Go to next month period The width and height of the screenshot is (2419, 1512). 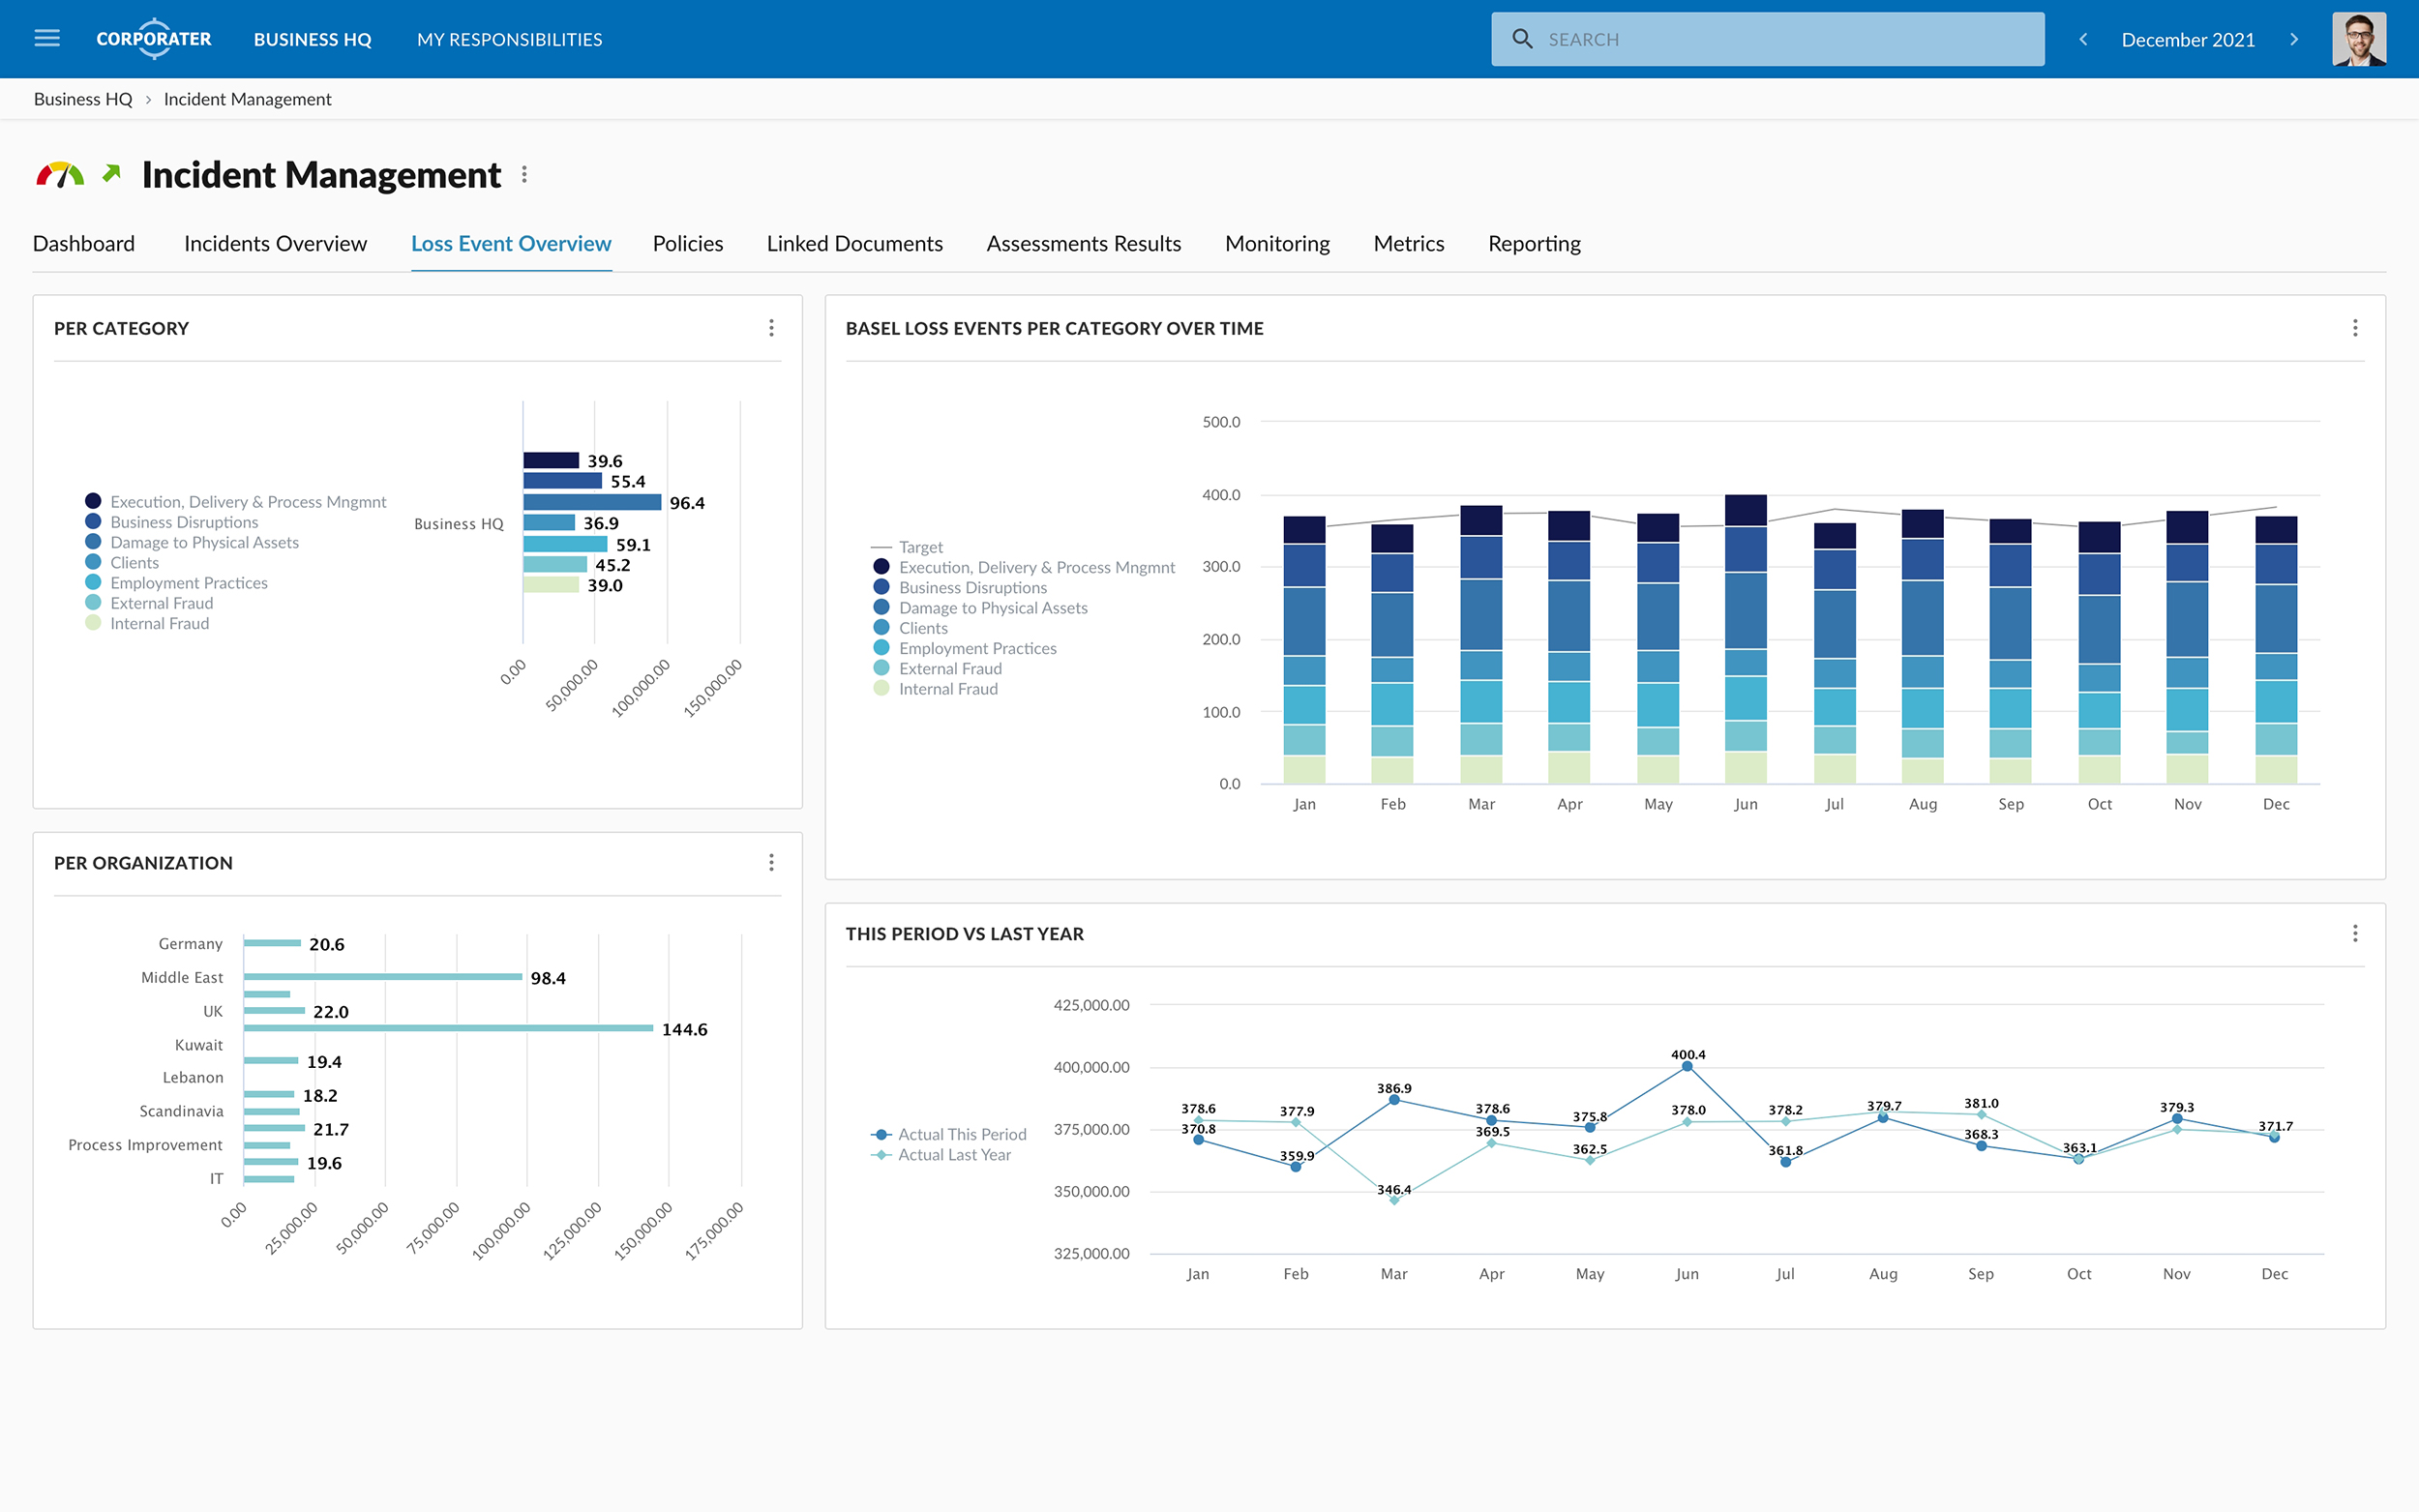2293,40
